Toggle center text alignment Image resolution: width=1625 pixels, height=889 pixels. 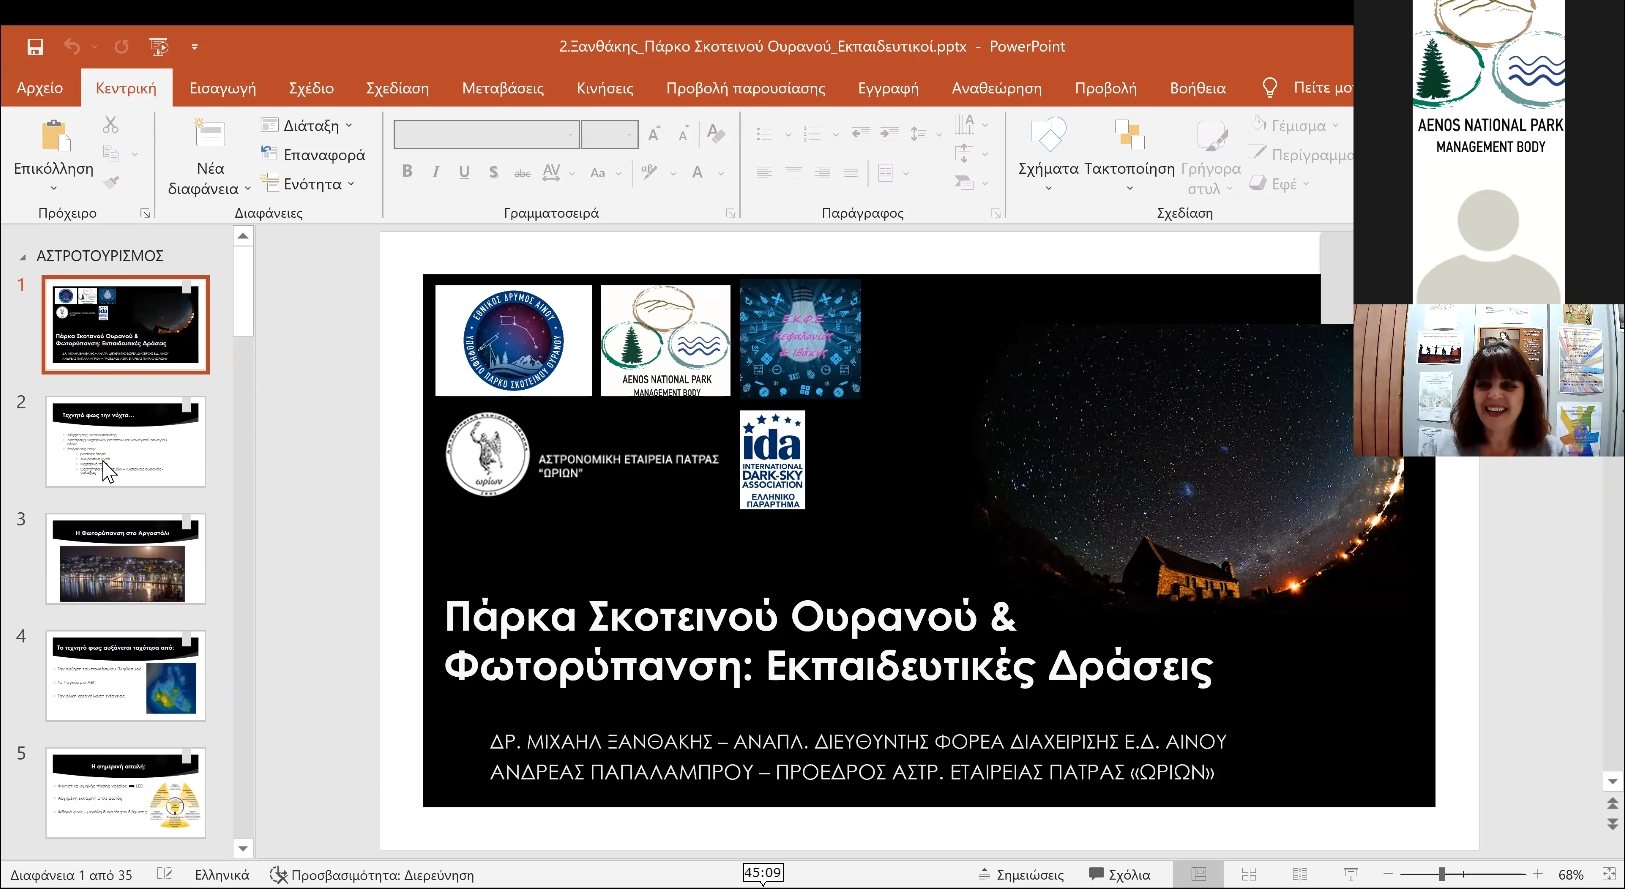tap(793, 173)
